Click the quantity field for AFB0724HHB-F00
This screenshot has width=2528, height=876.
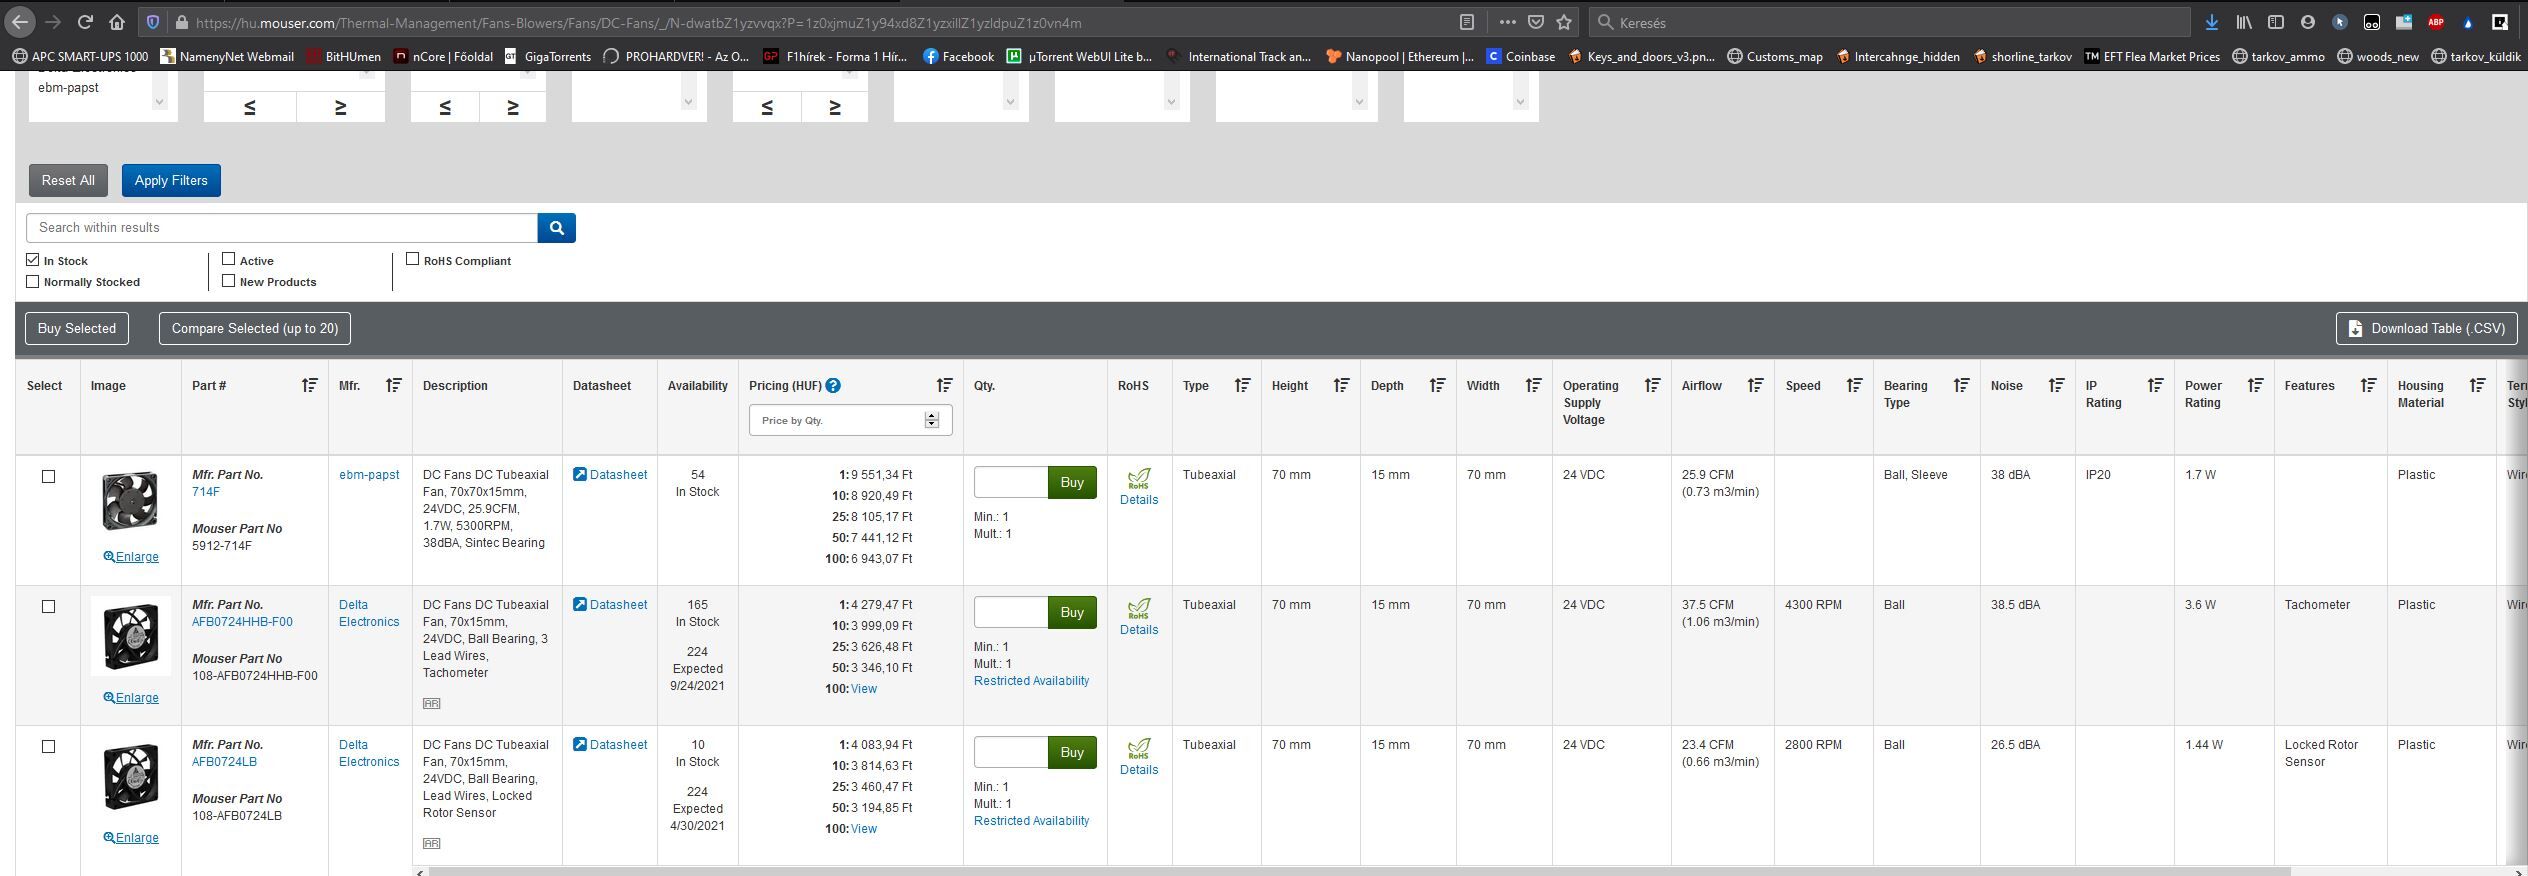click(x=1011, y=612)
